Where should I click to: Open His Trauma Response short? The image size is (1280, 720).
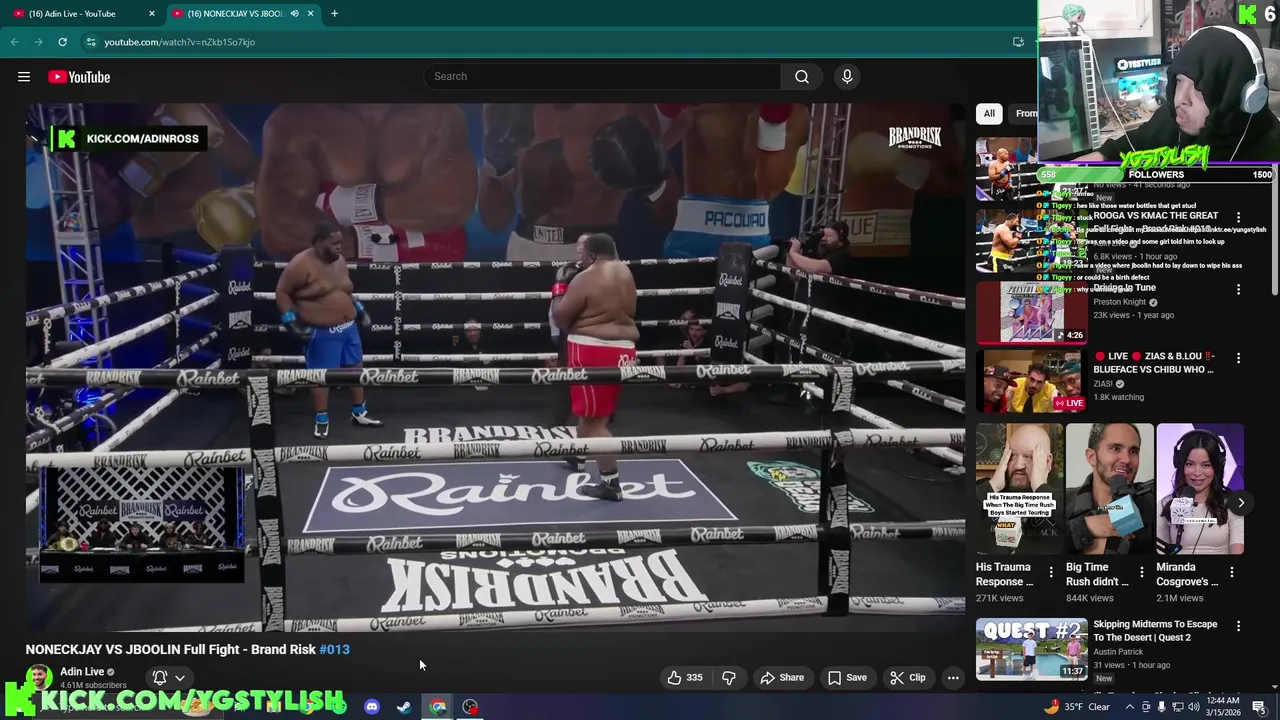pyautogui.click(x=1019, y=489)
